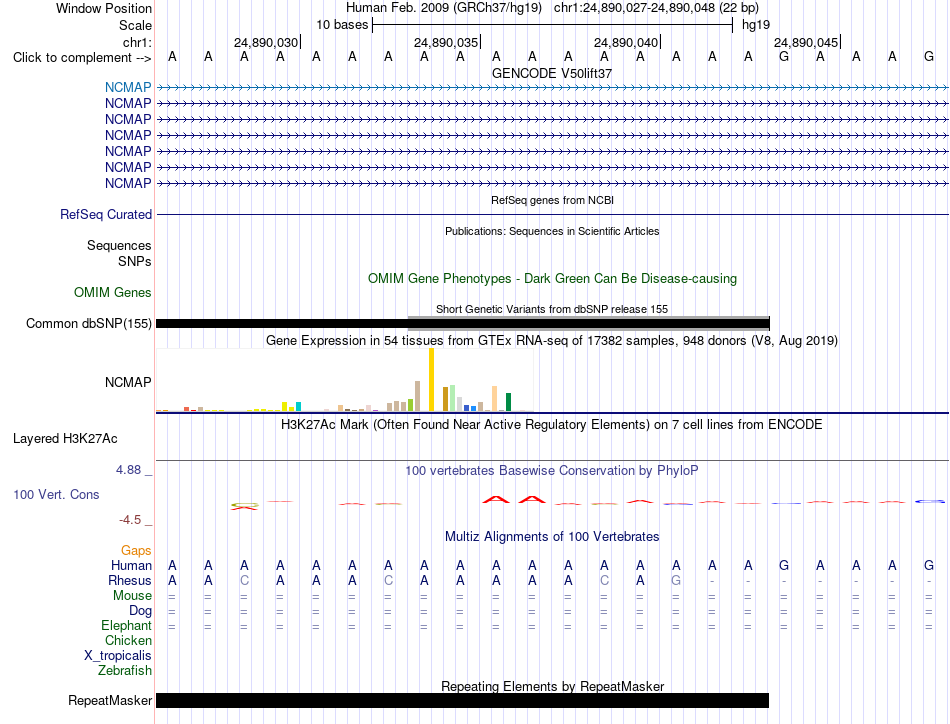Select the Human species label

(131, 565)
